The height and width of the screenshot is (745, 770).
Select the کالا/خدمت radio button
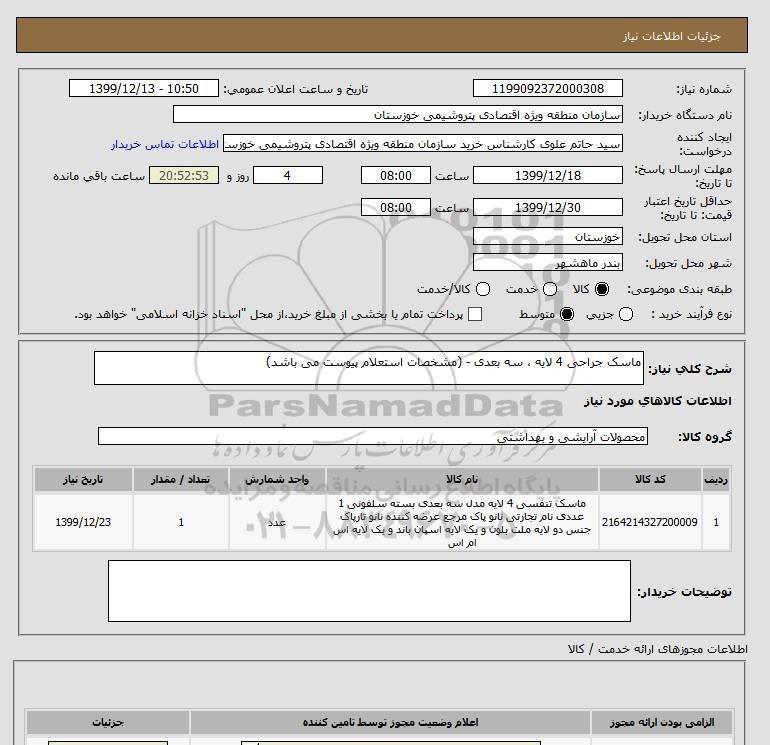483,289
